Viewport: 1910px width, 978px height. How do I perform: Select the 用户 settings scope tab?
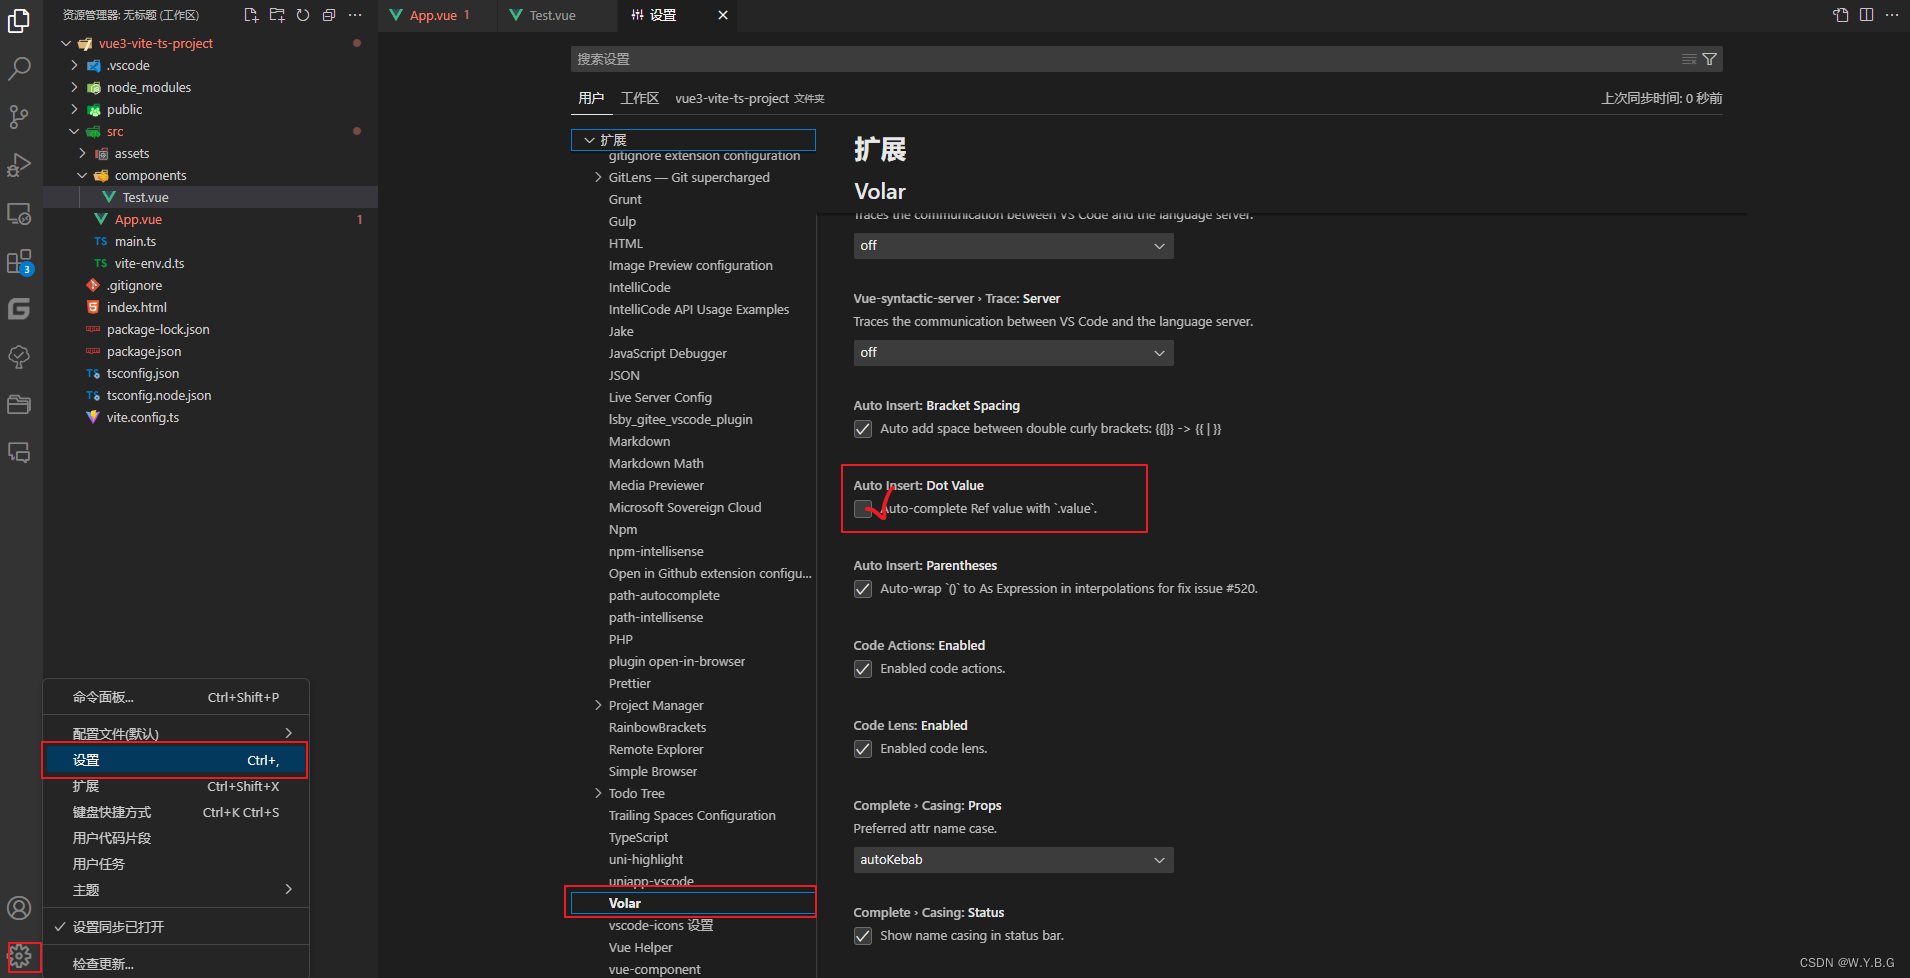[591, 98]
